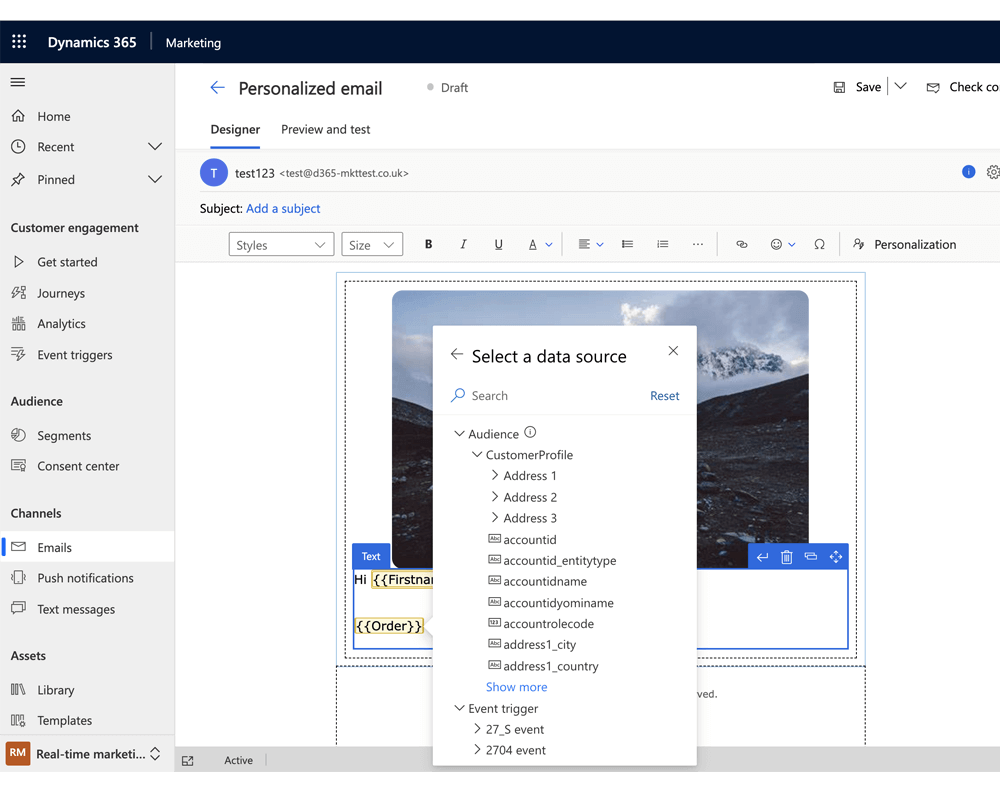Expand the 27_S event node
Screen dimensions: 1000x800
click(477, 729)
